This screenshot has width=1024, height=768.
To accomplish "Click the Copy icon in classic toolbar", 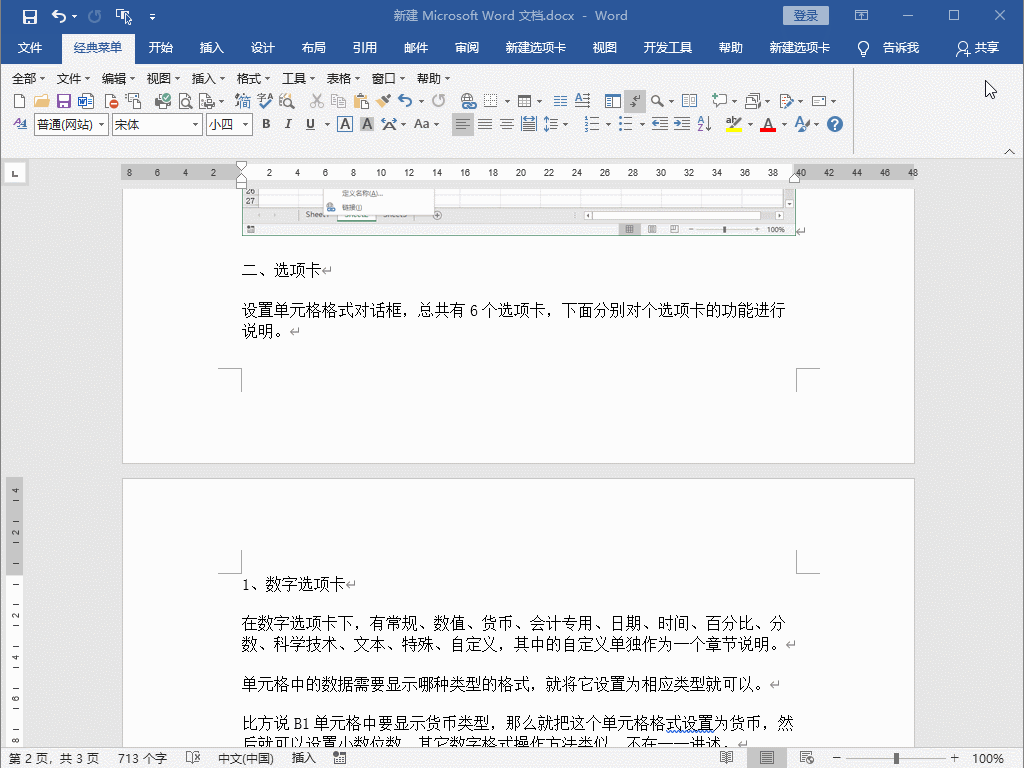I will point(338,101).
